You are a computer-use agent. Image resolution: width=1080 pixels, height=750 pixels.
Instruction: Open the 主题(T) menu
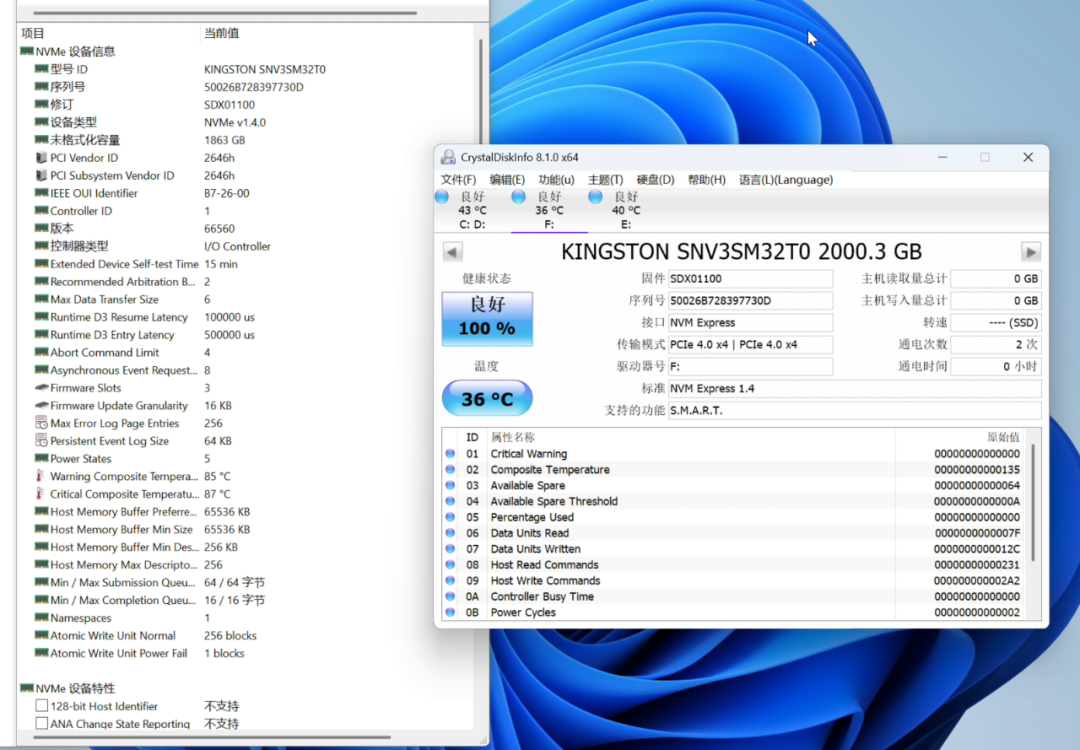pyautogui.click(x=605, y=180)
